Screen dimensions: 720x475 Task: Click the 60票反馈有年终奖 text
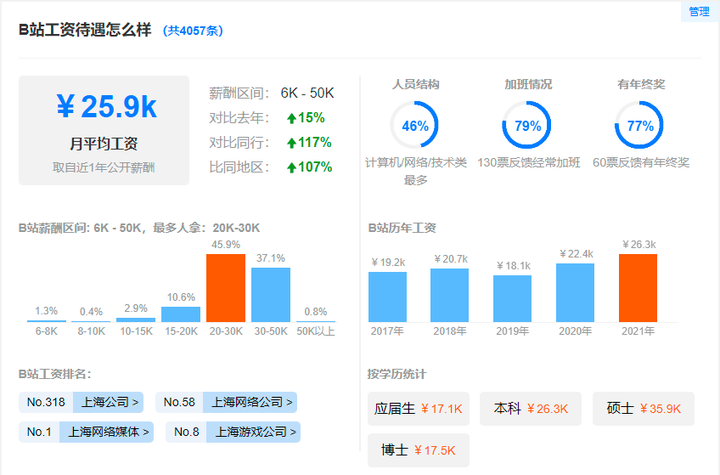pos(641,163)
